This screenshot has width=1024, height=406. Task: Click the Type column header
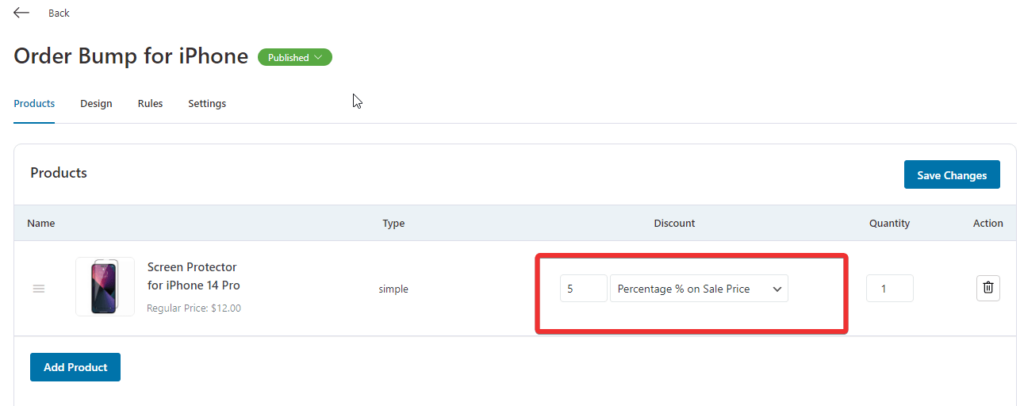394,223
